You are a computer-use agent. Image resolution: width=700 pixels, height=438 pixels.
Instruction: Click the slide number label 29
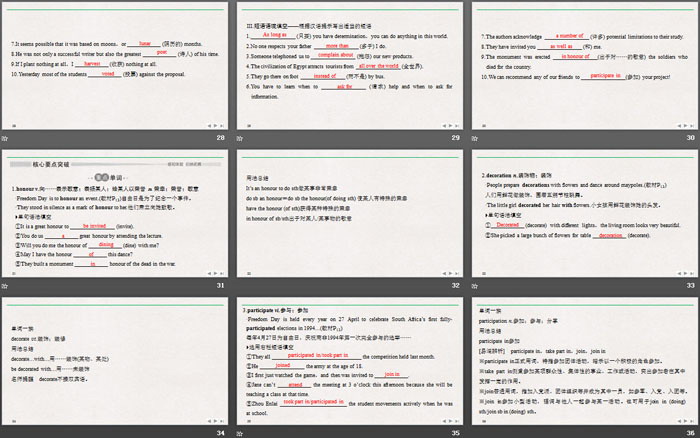454,138
